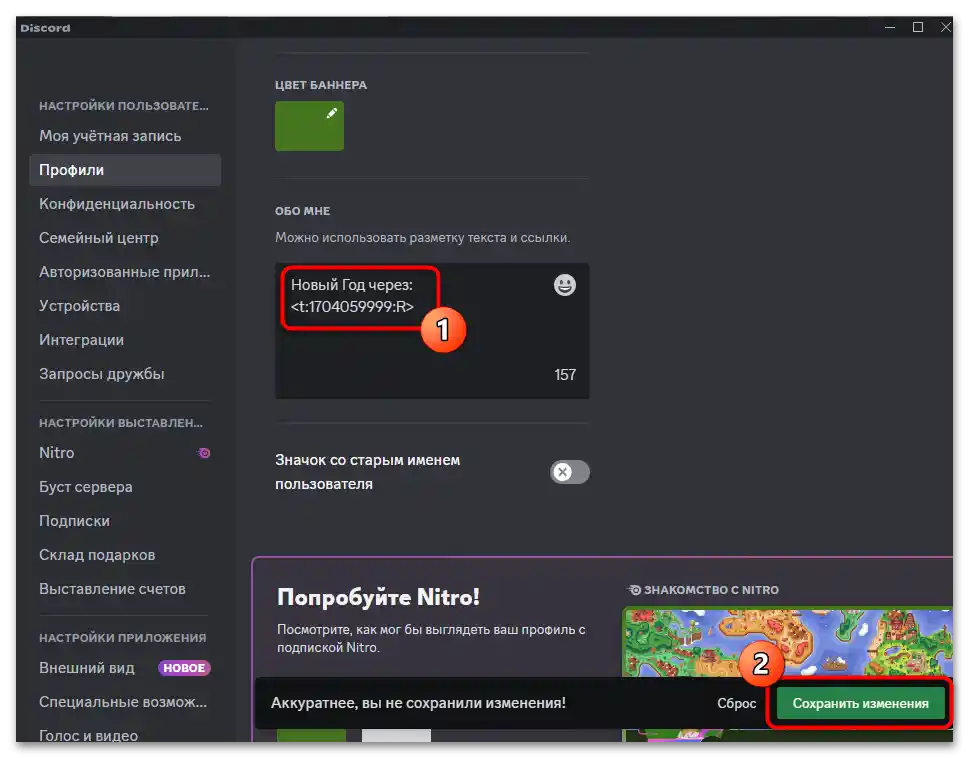Open Устройства settings
The width and height of the screenshot is (969, 758).
pyautogui.click(x=125, y=306)
